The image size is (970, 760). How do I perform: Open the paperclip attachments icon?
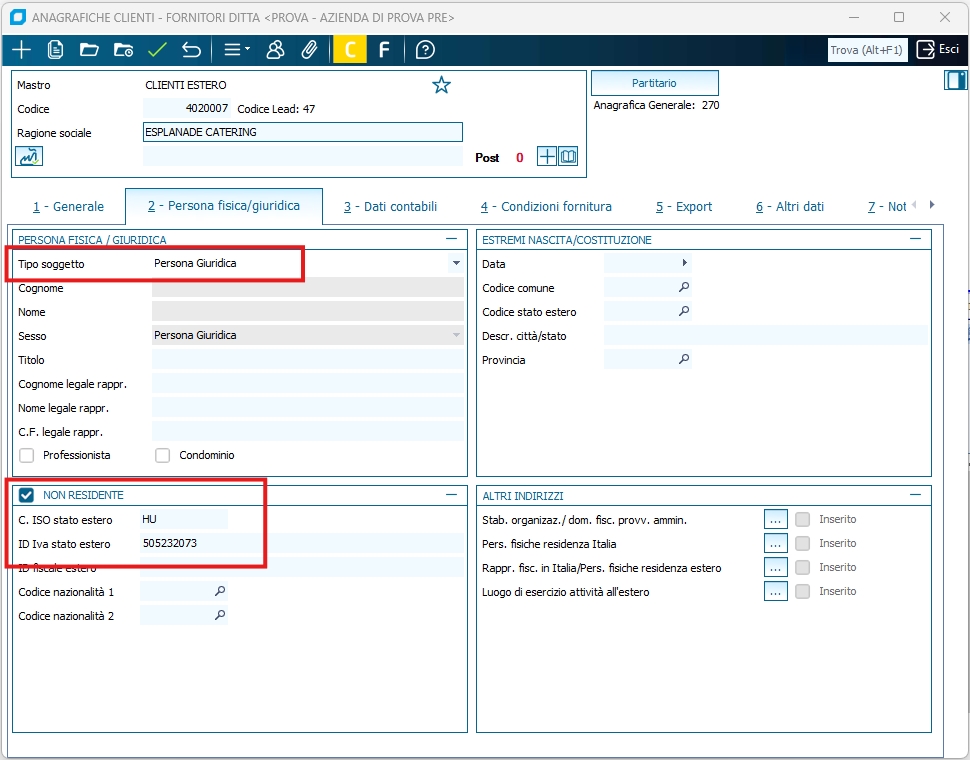point(309,50)
